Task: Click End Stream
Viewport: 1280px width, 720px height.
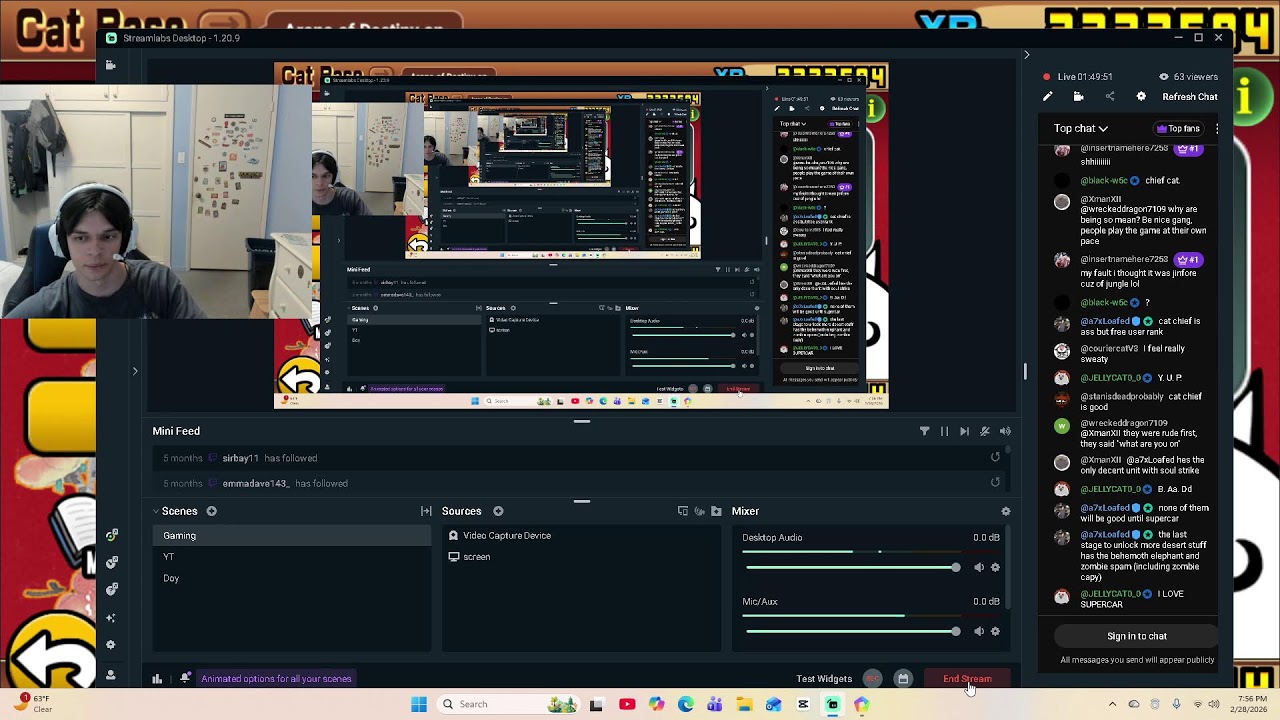Action: (967, 679)
